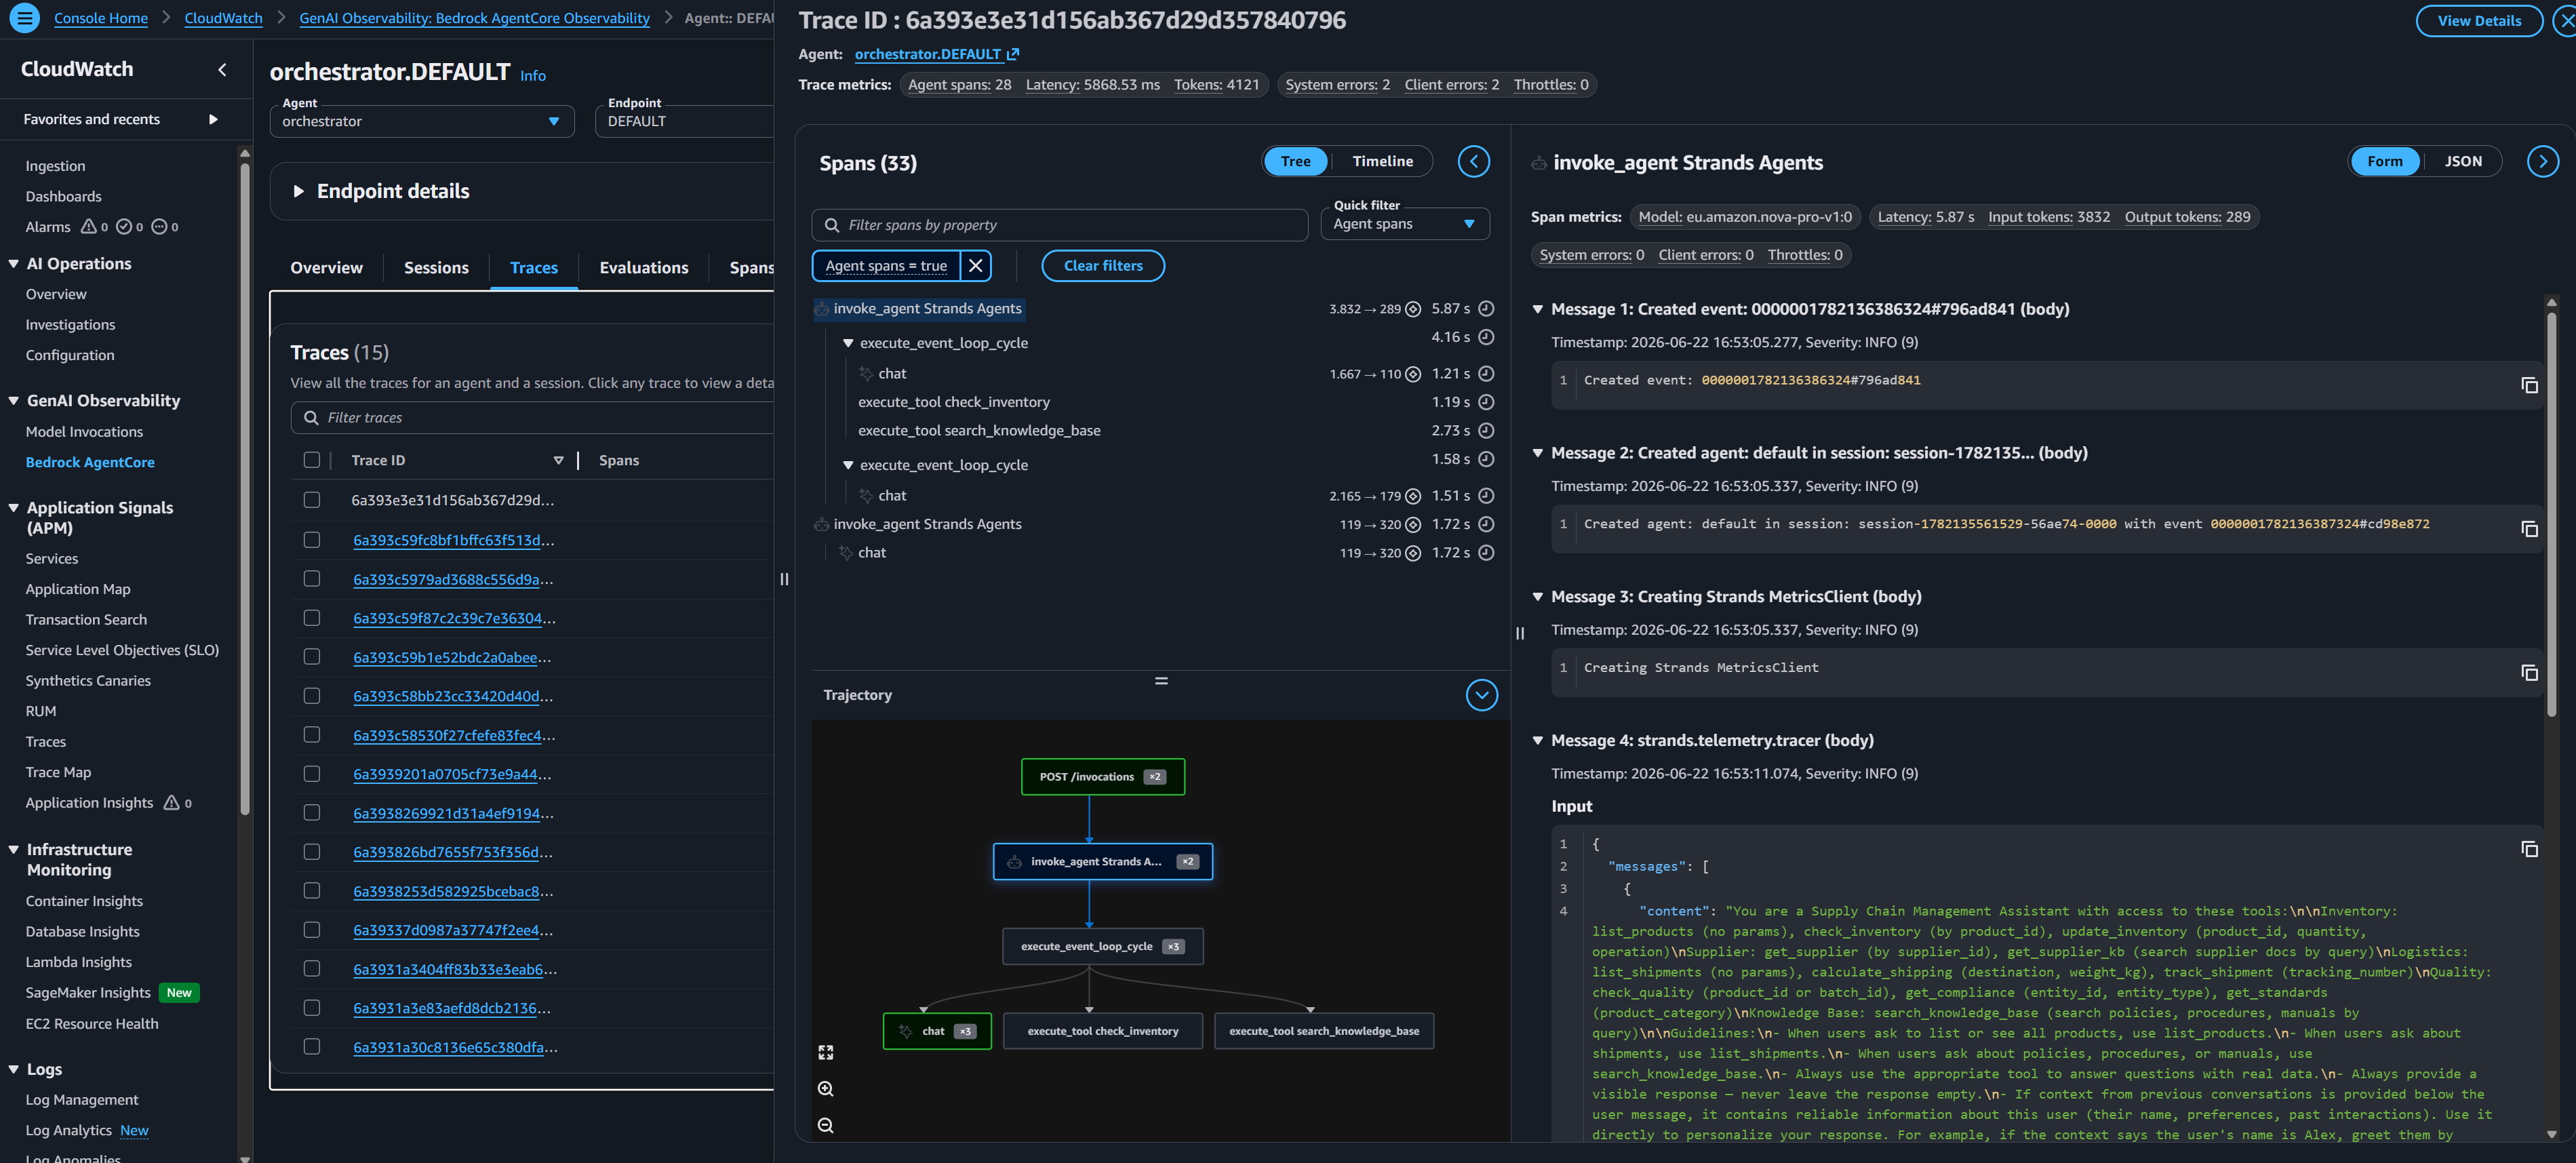
Task: Collapse the CloudWatch sidebar with arrow icon
Action: [222, 69]
